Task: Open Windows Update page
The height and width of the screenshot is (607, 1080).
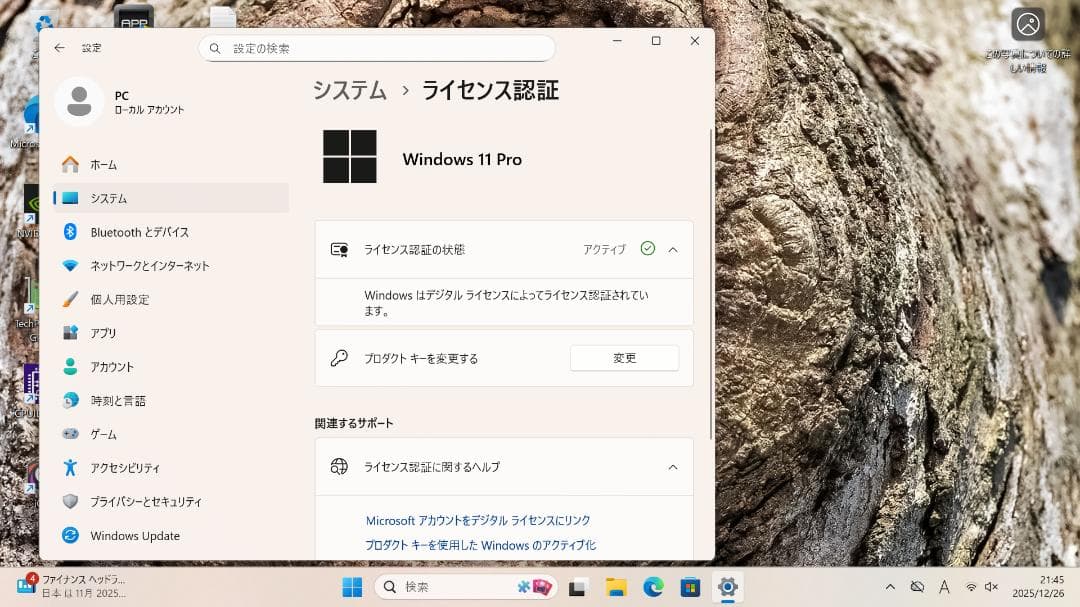Action: pyautogui.click(x=134, y=536)
